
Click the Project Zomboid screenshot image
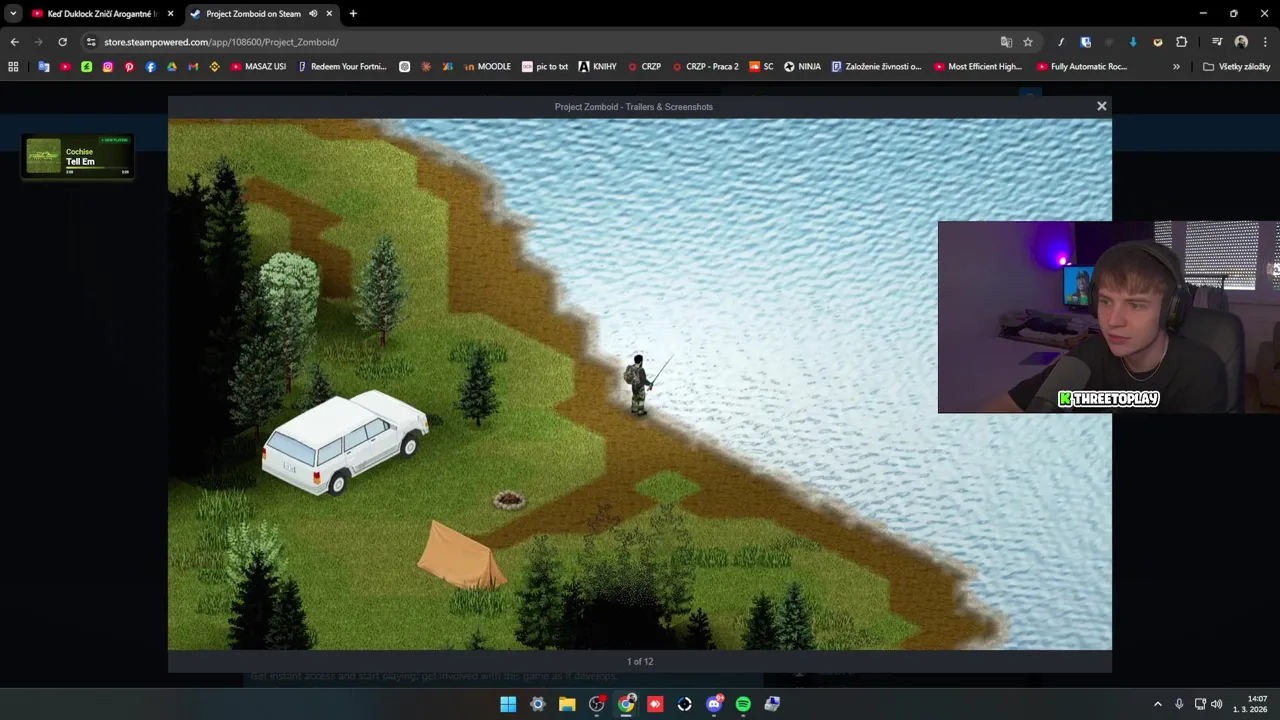pyautogui.click(x=640, y=385)
